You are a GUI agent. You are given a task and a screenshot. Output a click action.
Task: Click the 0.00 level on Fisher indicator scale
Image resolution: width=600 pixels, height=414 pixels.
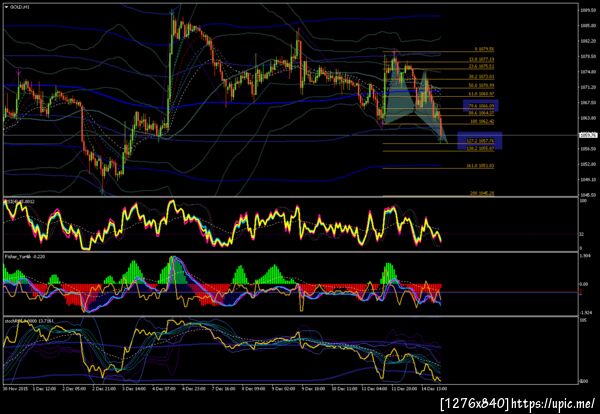(585, 284)
